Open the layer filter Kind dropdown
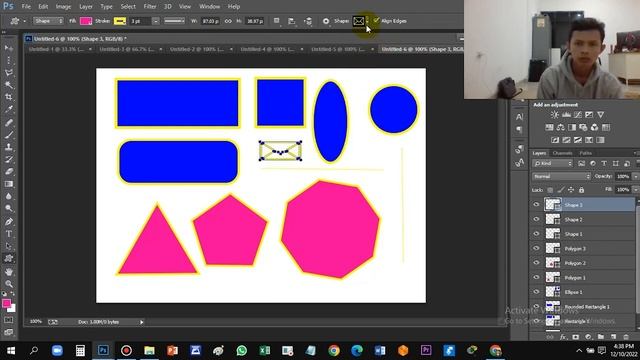 coord(552,164)
